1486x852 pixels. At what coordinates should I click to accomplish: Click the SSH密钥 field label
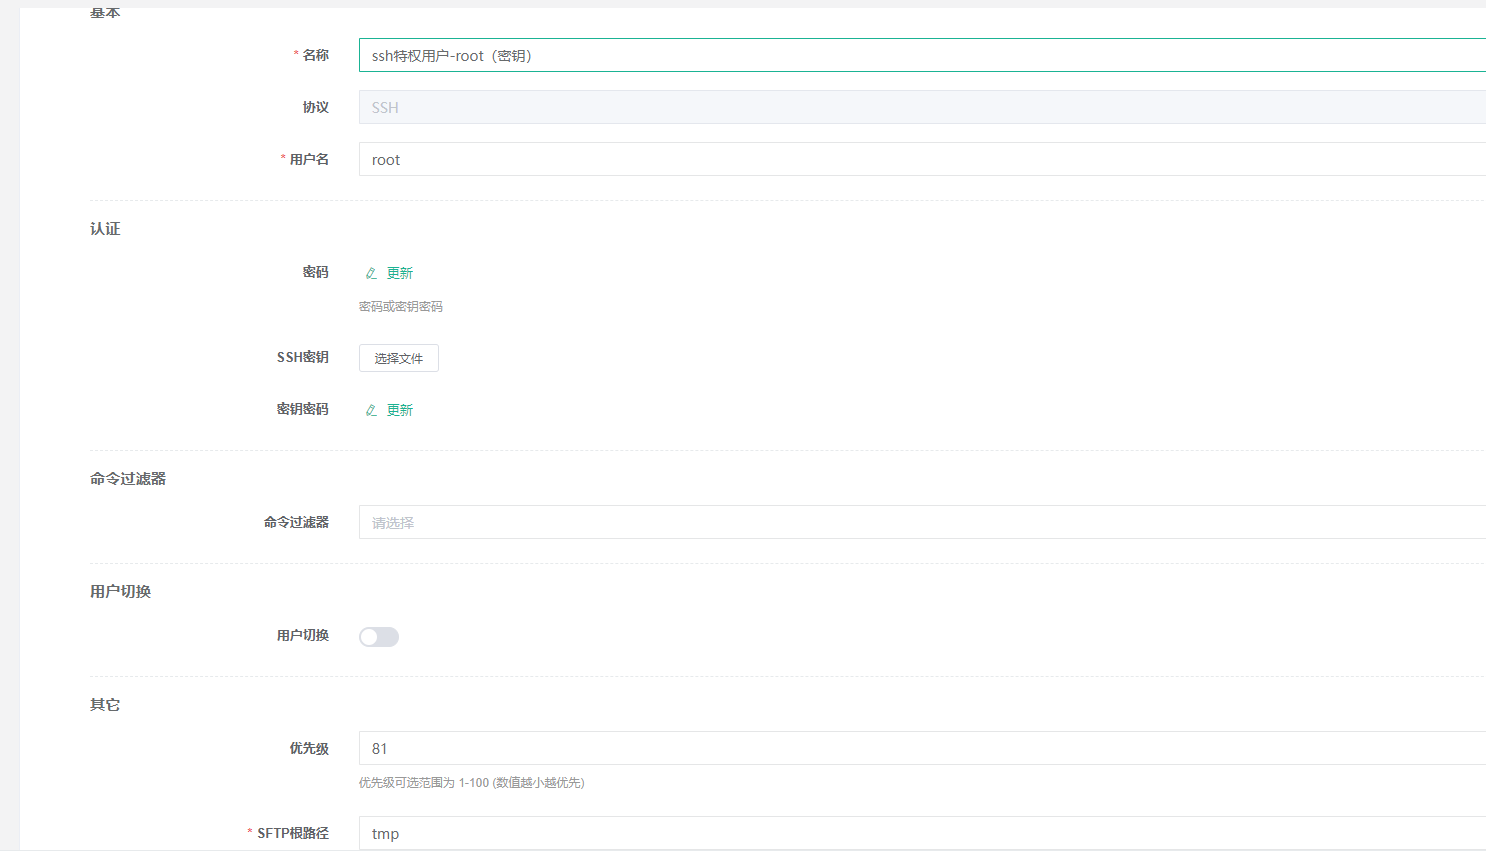tap(302, 357)
